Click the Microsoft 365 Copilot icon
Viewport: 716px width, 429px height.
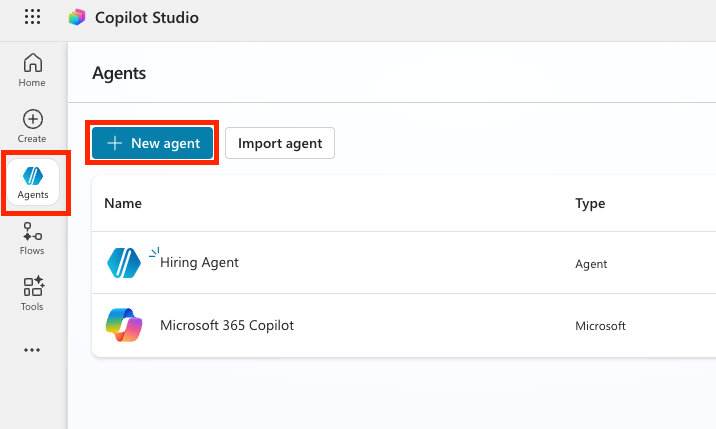(x=124, y=325)
